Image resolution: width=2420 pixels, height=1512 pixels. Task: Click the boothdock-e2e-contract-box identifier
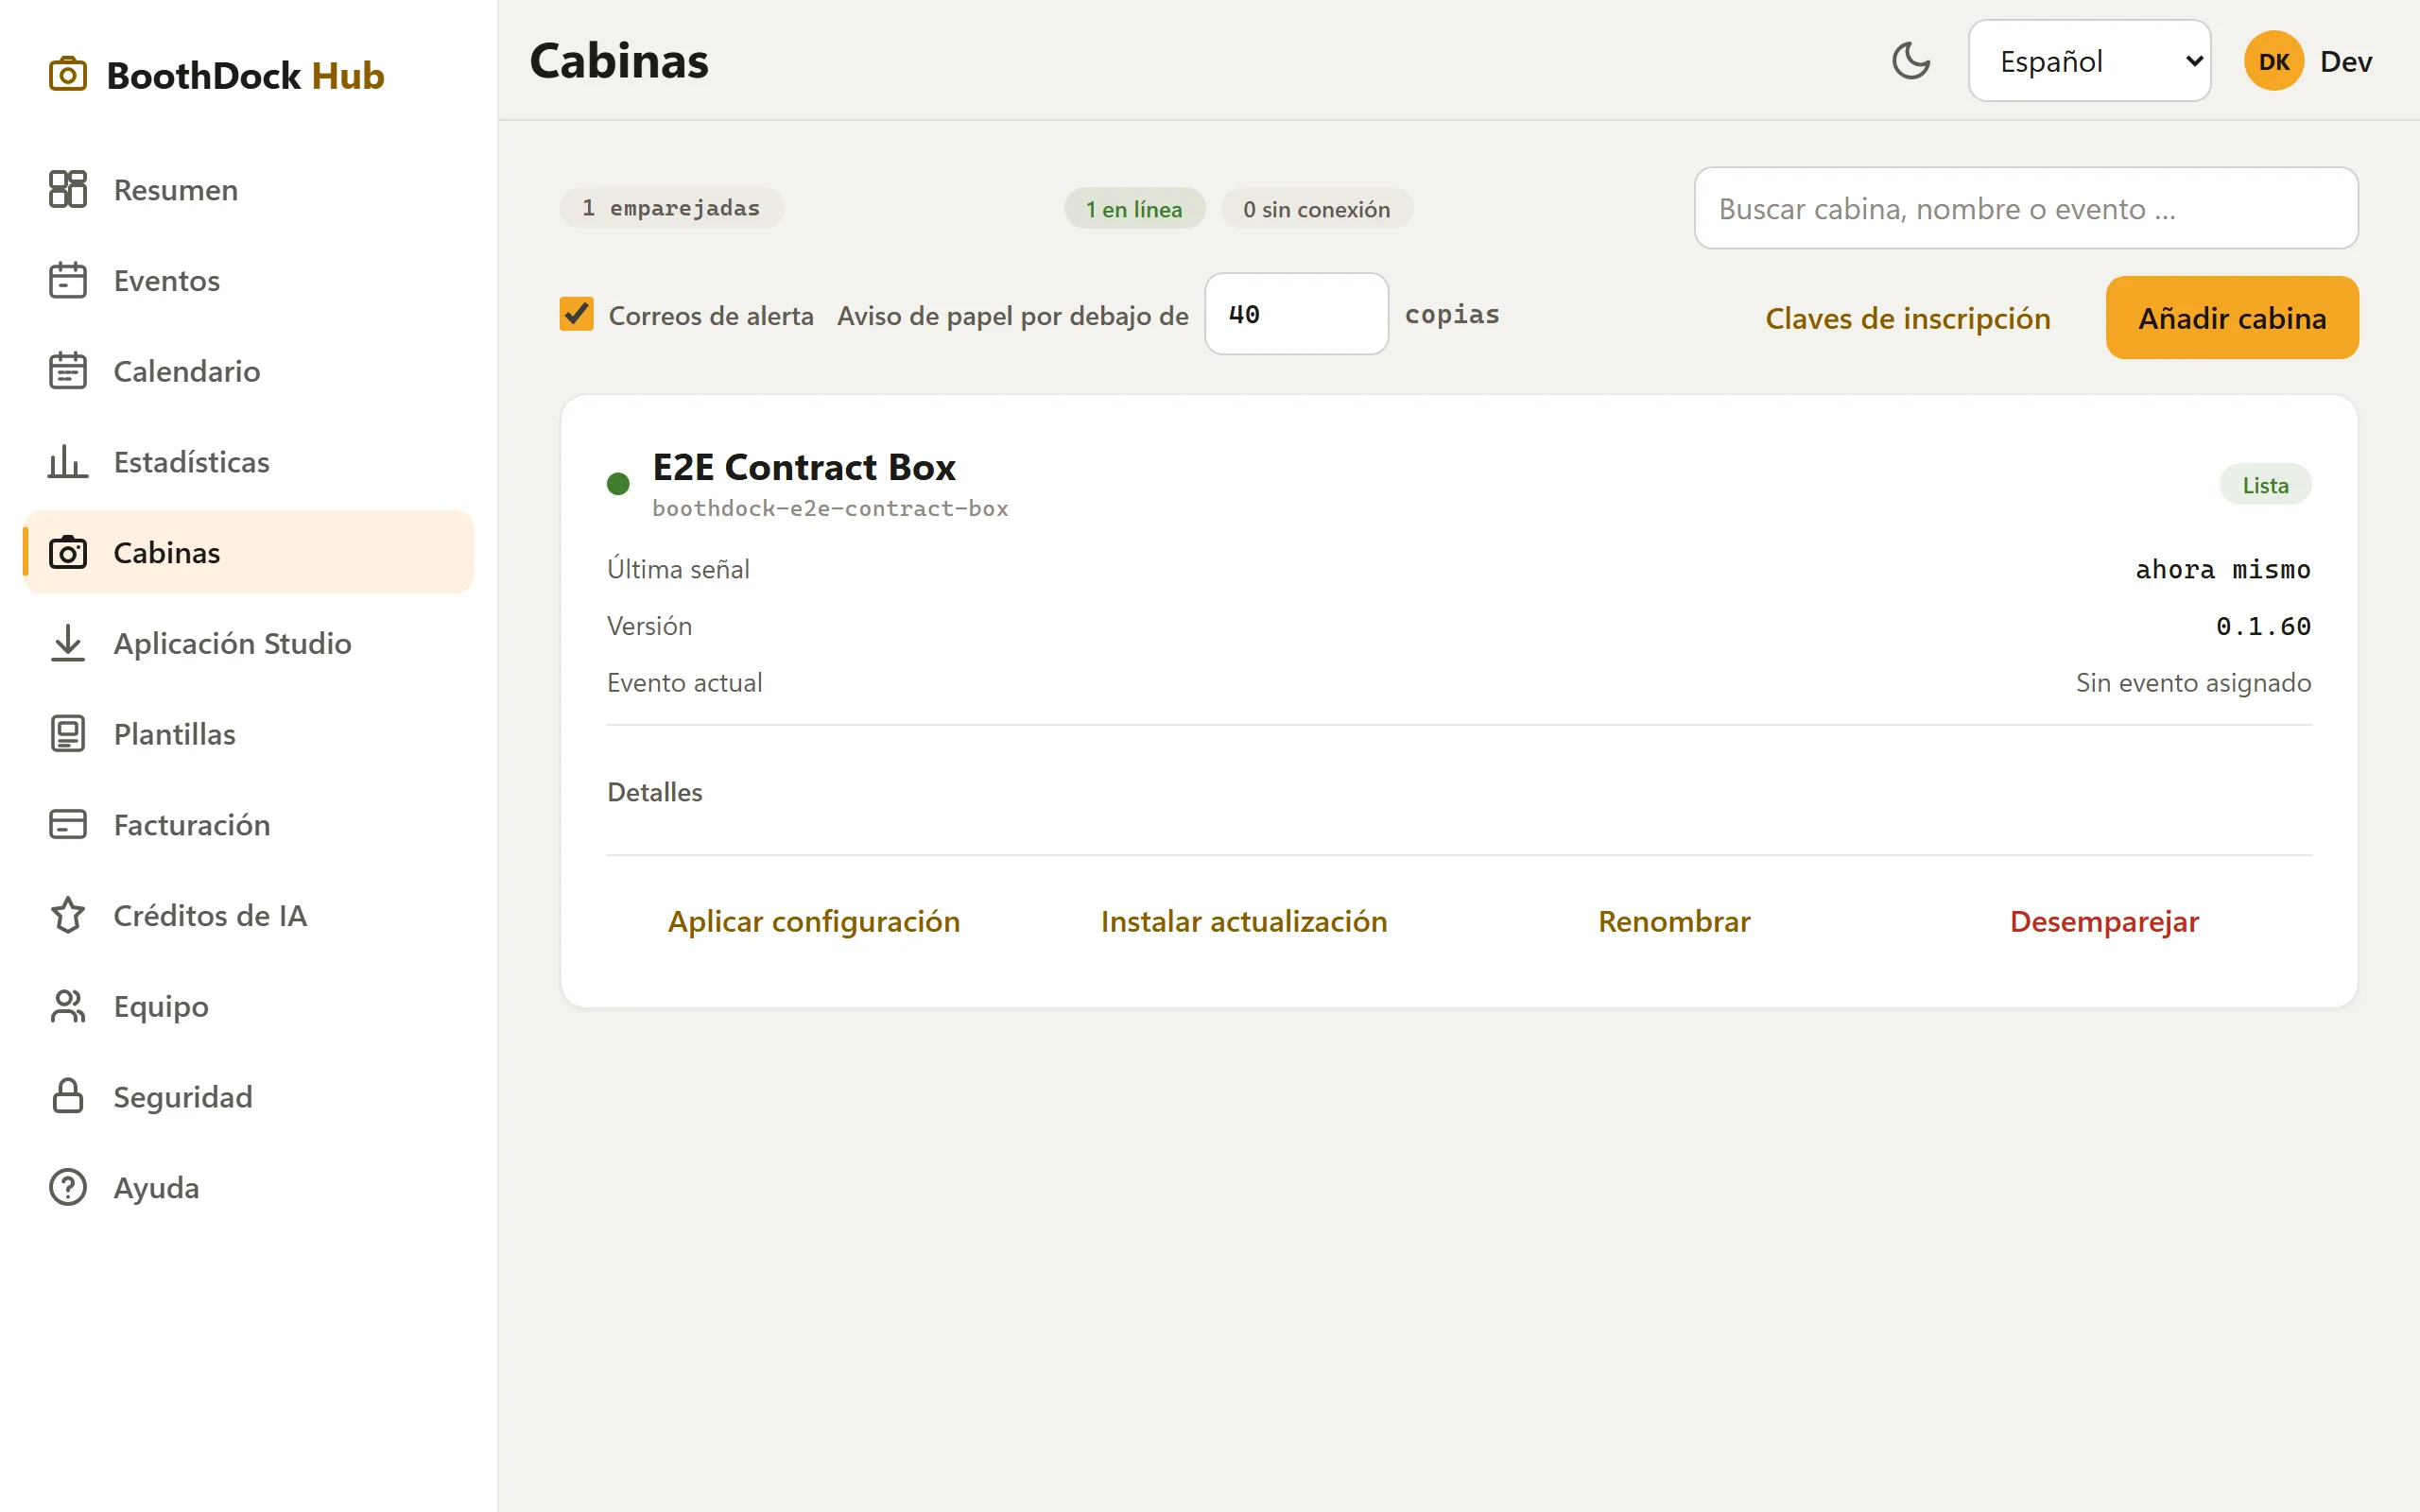click(x=830, y=508)
